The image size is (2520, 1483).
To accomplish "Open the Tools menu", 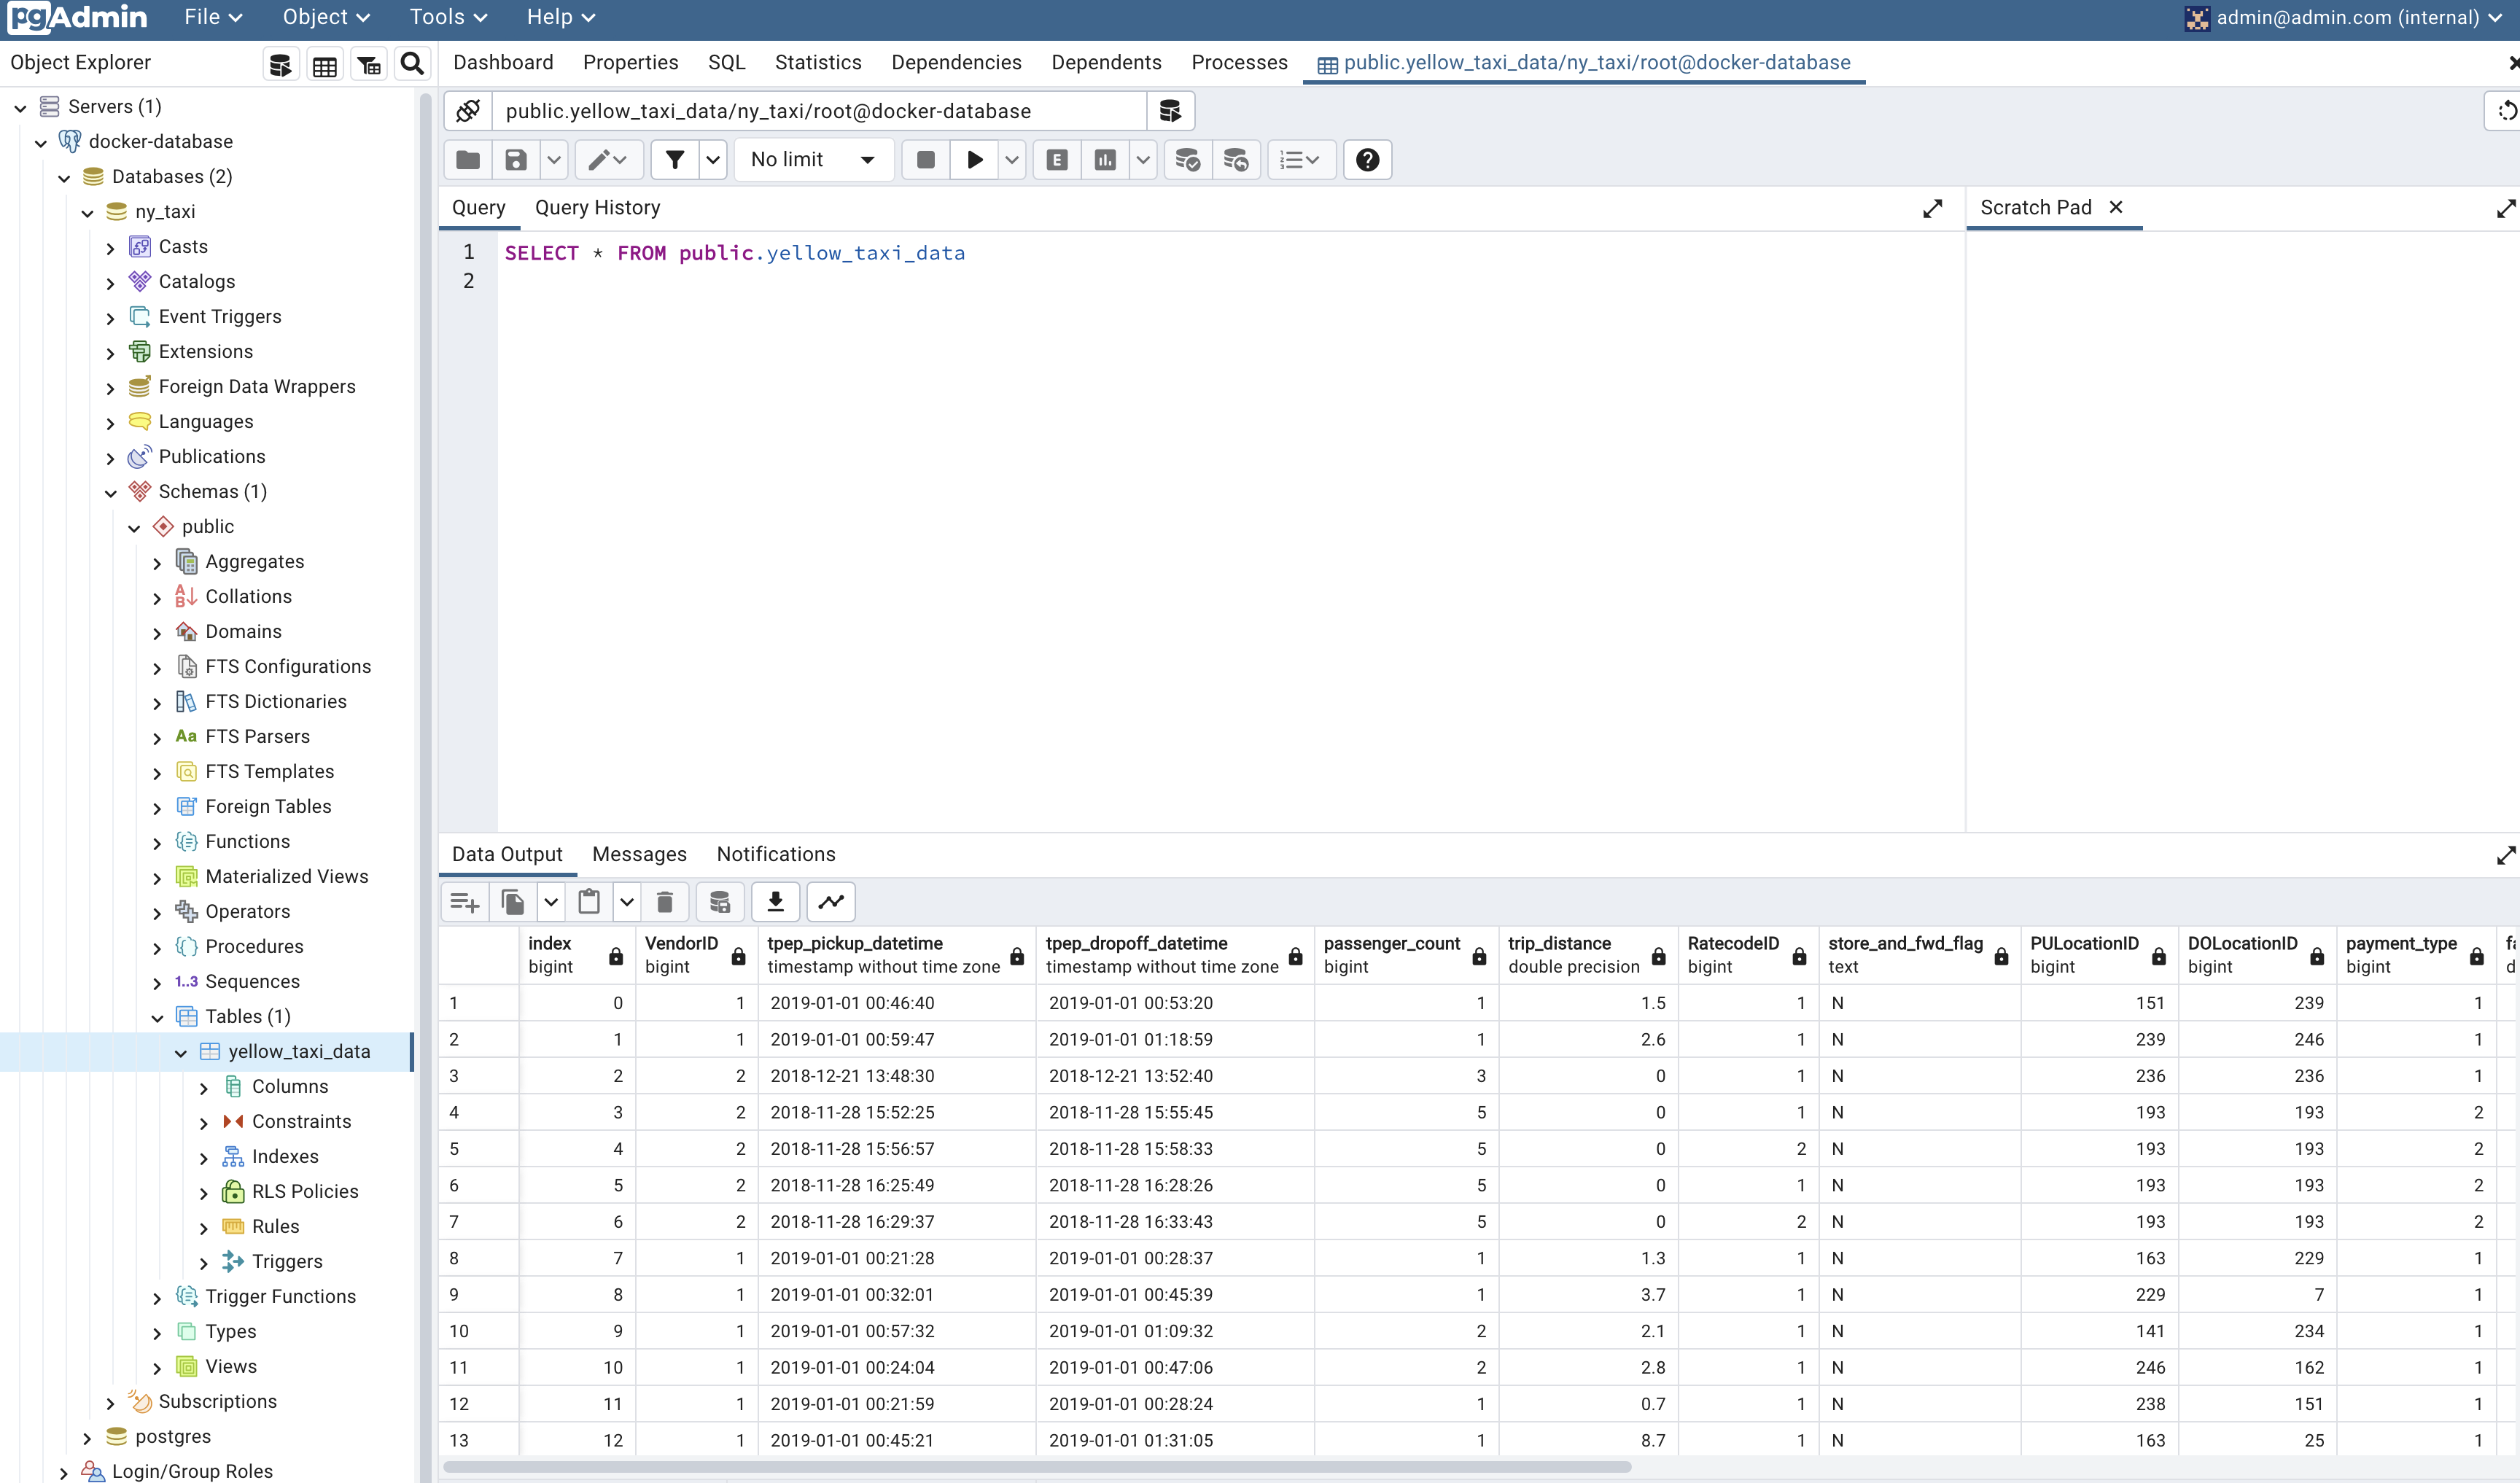I will pos(448,17).
